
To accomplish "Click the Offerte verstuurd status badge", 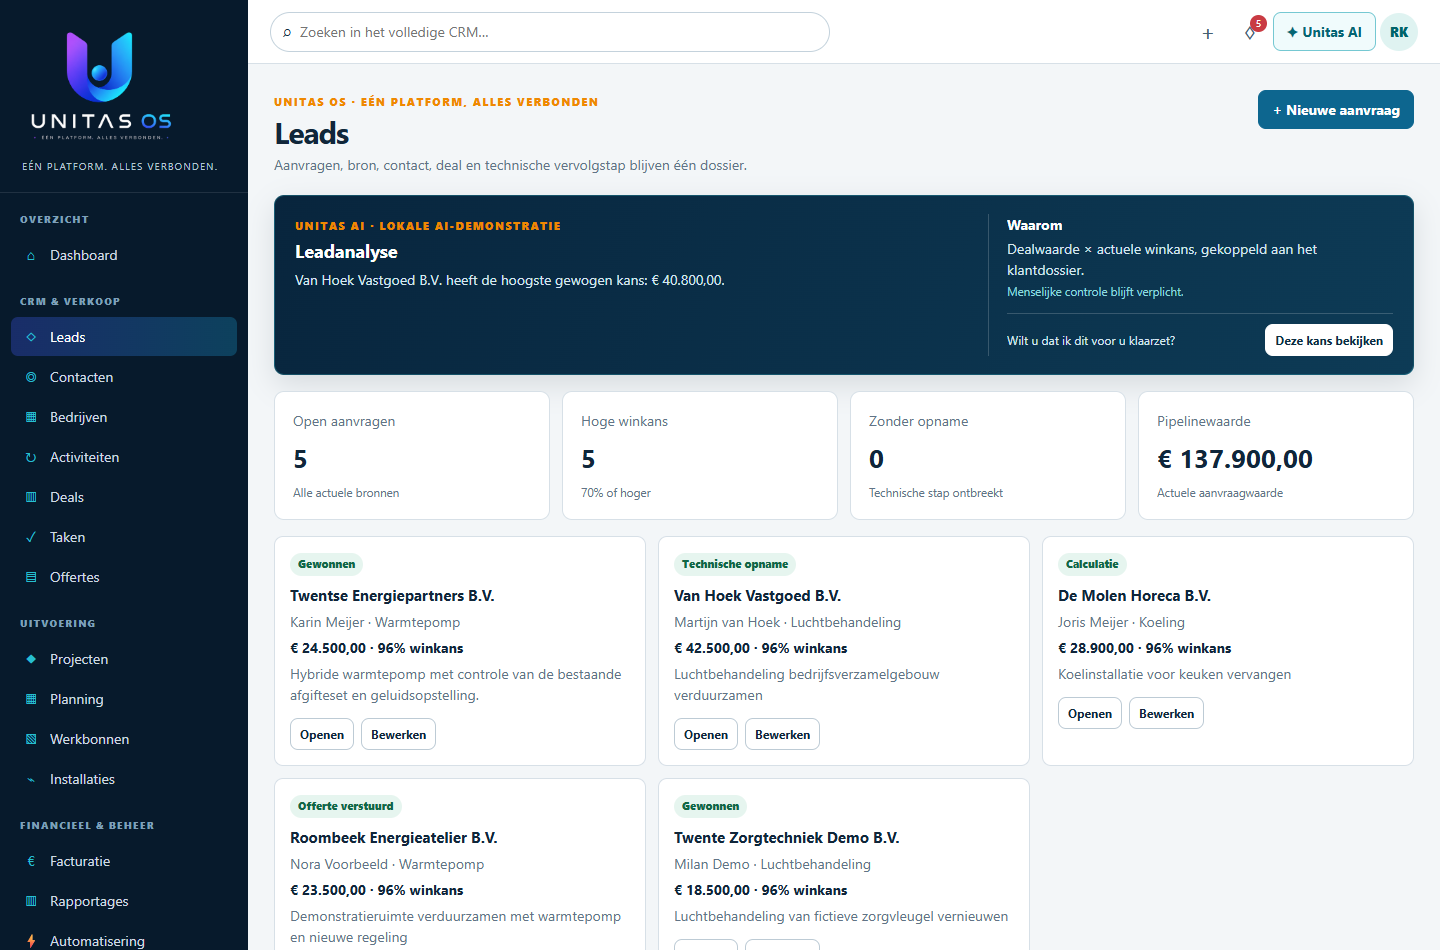I will (346, 806).
